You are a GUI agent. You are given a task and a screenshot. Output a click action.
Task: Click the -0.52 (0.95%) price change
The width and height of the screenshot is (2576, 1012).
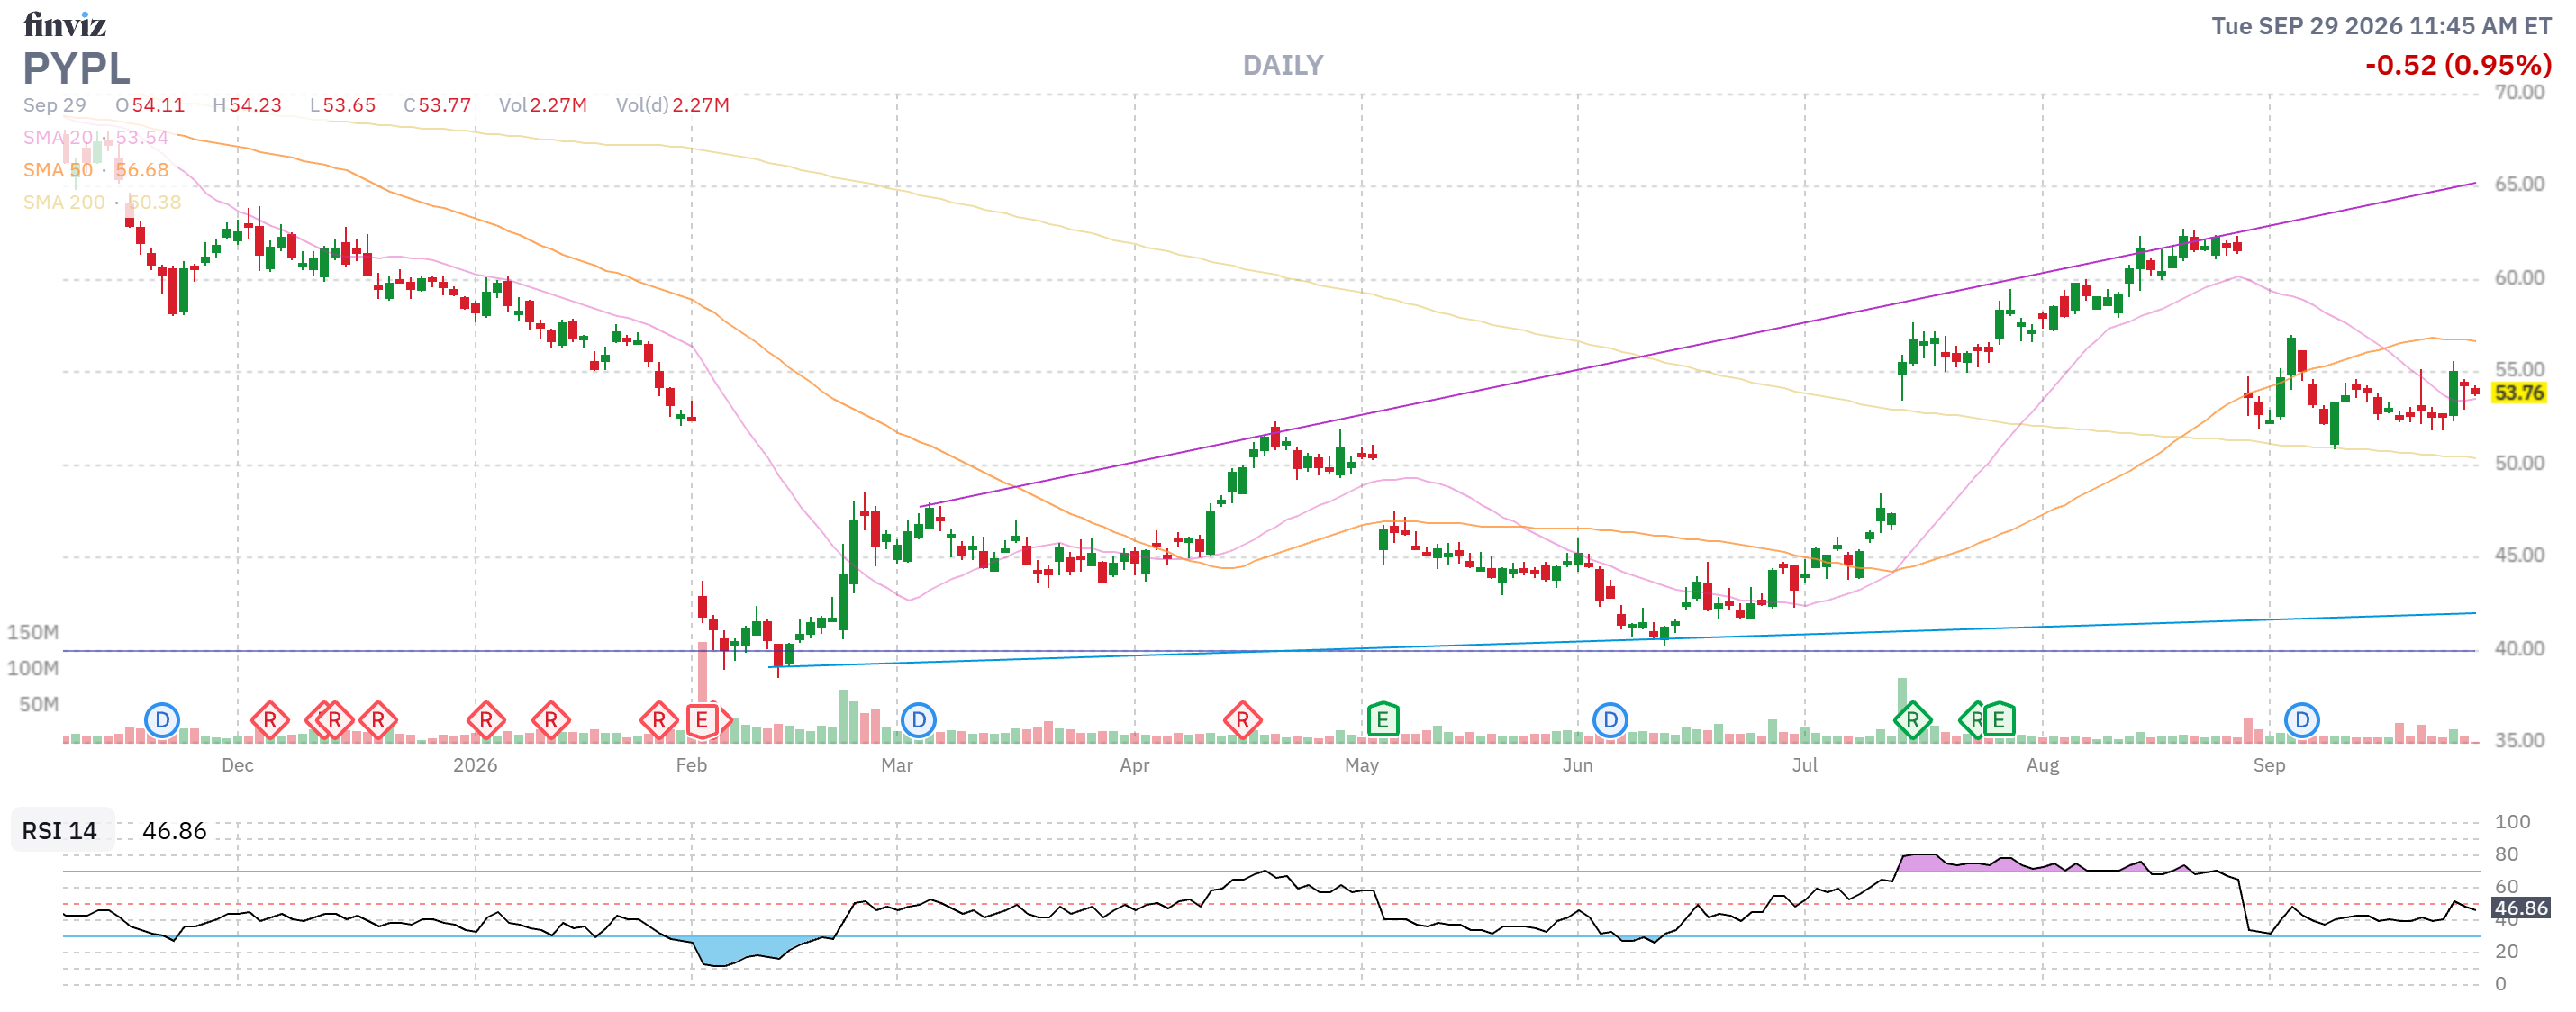[2458, 65]
